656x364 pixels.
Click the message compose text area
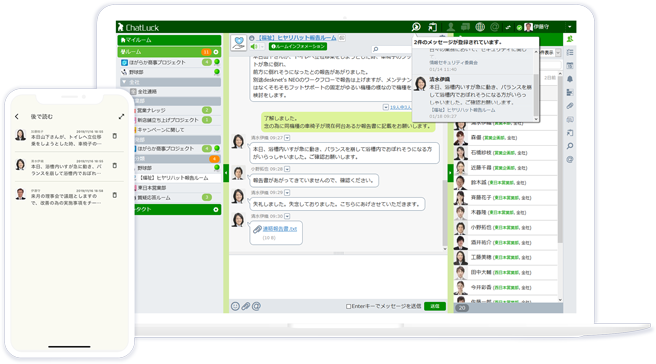[338, 277]
